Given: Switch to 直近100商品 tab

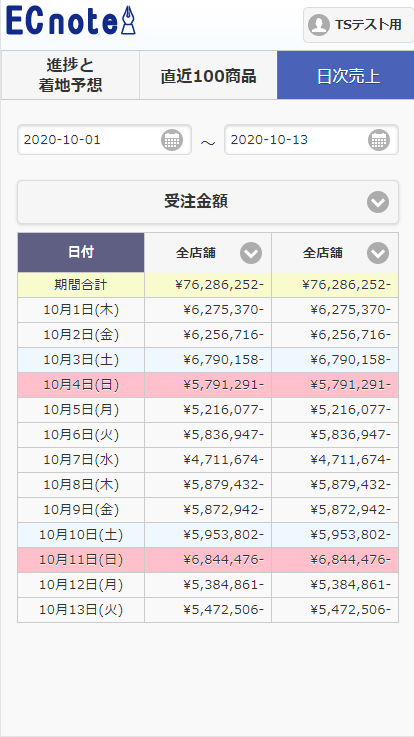Looking at the screenshot, I should [208, 75].
